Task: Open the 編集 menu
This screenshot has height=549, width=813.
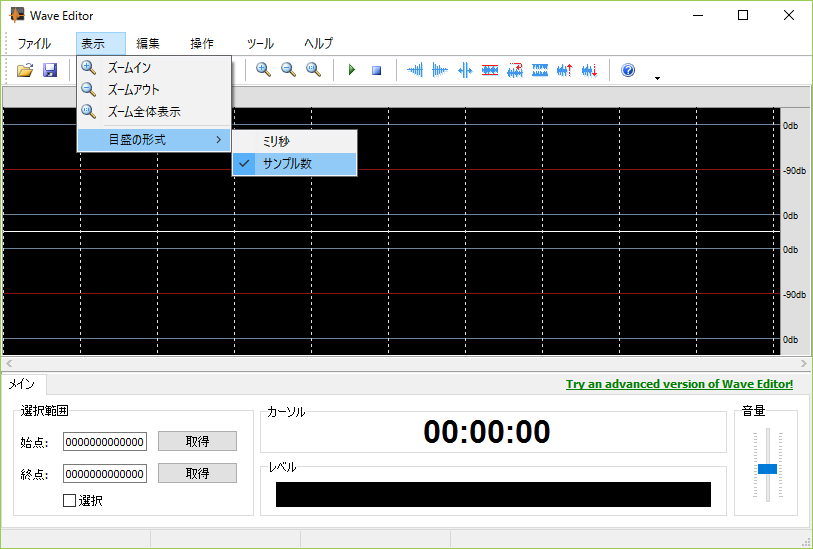Action: 148,44
